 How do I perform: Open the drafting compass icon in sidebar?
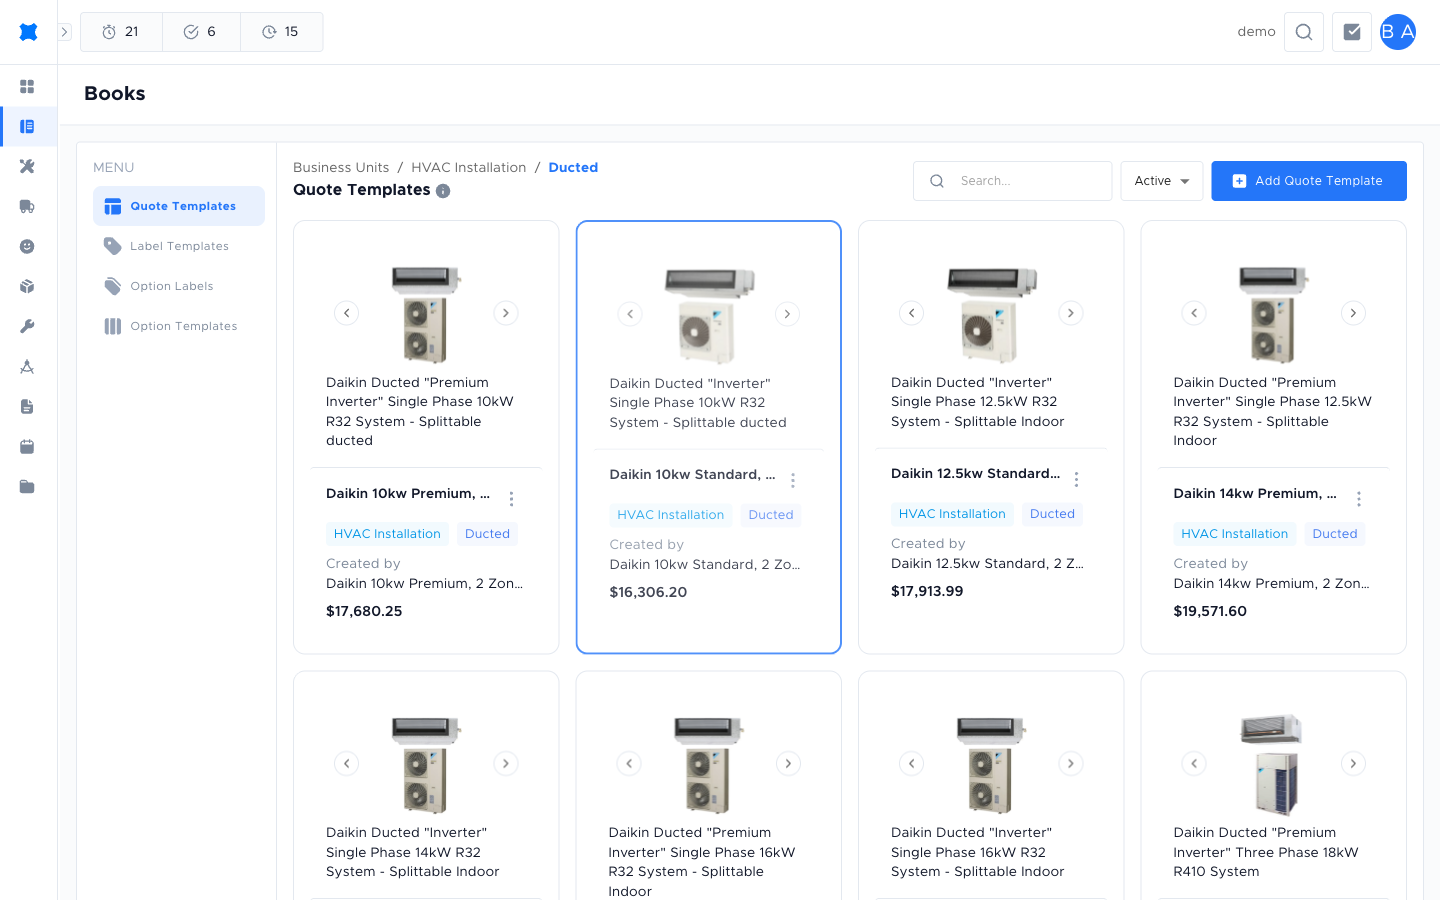tap(27, 367)
